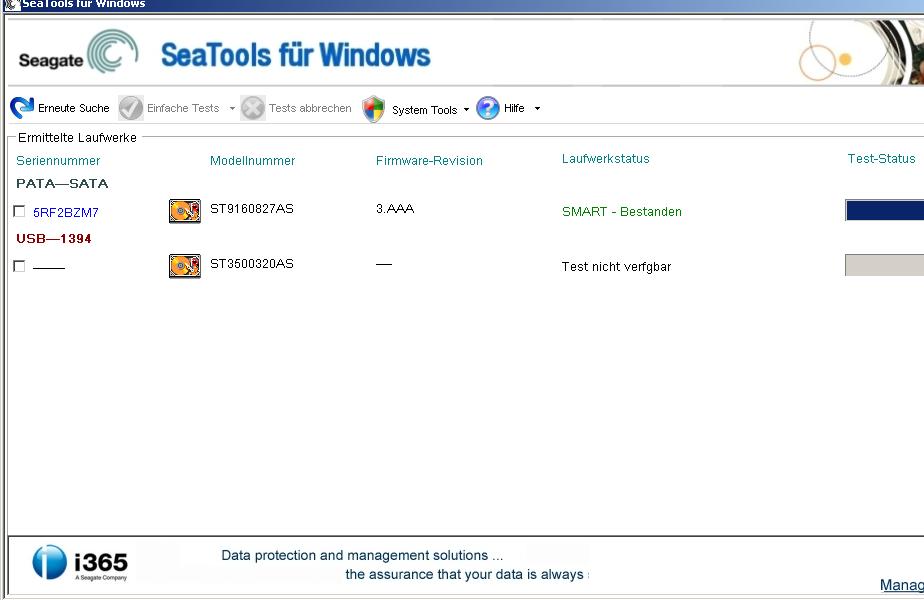Click the gray test progress bar for ST3500320AS
924x600 pixels.
(x=885, y=265)
